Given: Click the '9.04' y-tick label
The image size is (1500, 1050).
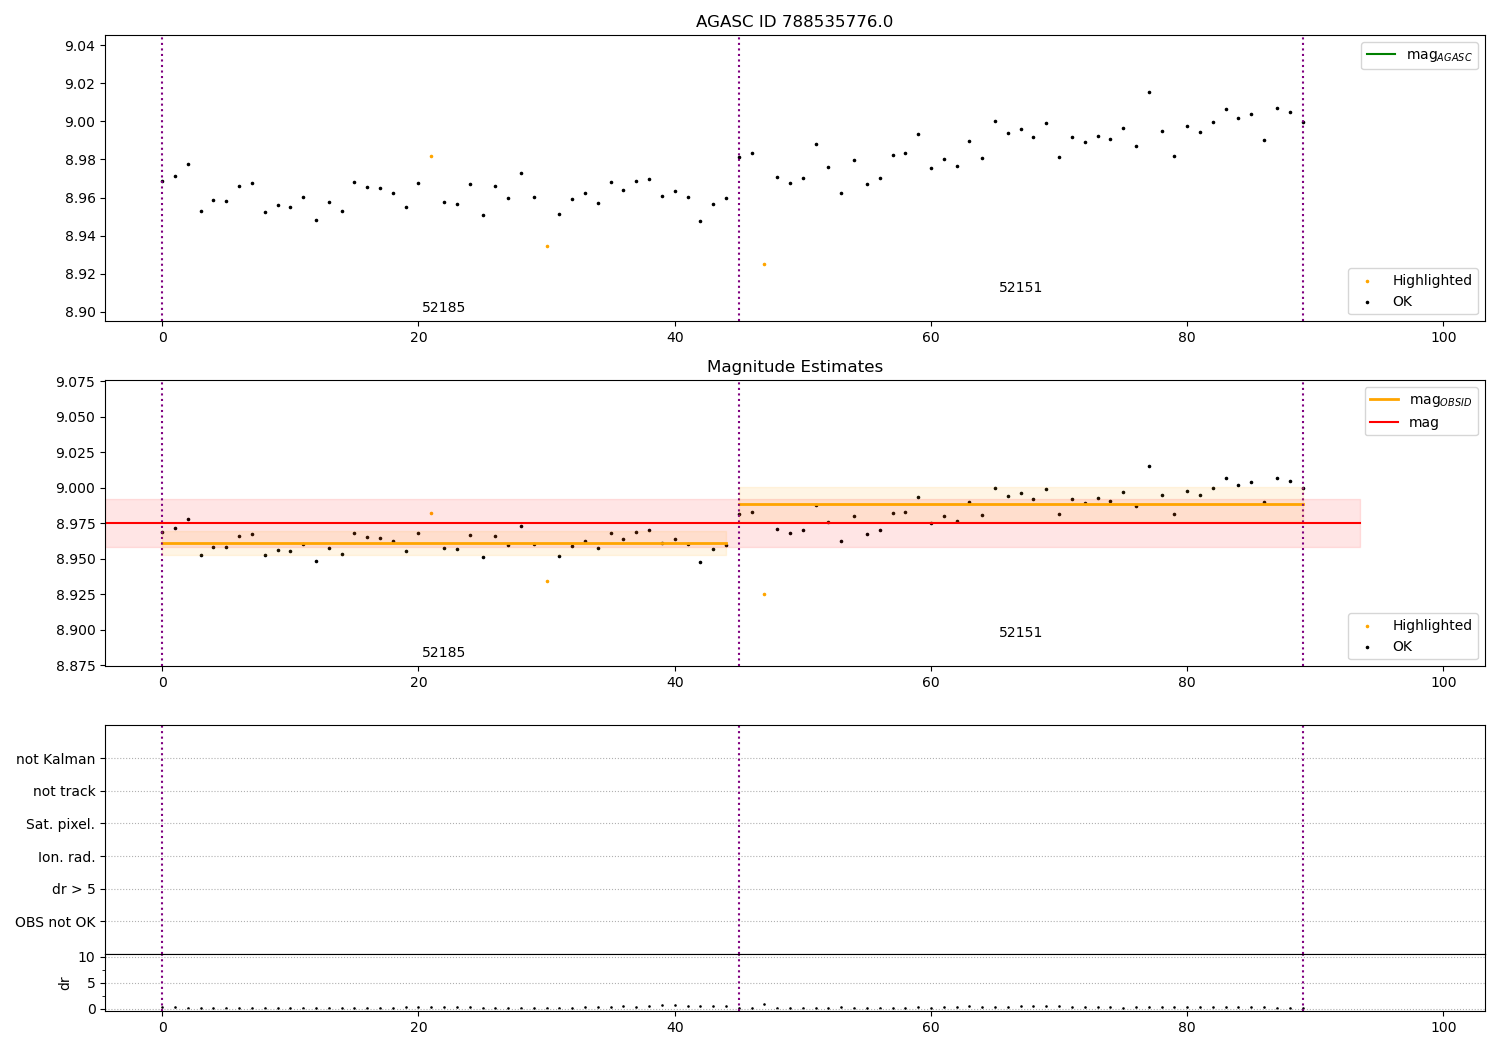Looking at the screenshot, I should pyautogui.click(x=79, y=46).
